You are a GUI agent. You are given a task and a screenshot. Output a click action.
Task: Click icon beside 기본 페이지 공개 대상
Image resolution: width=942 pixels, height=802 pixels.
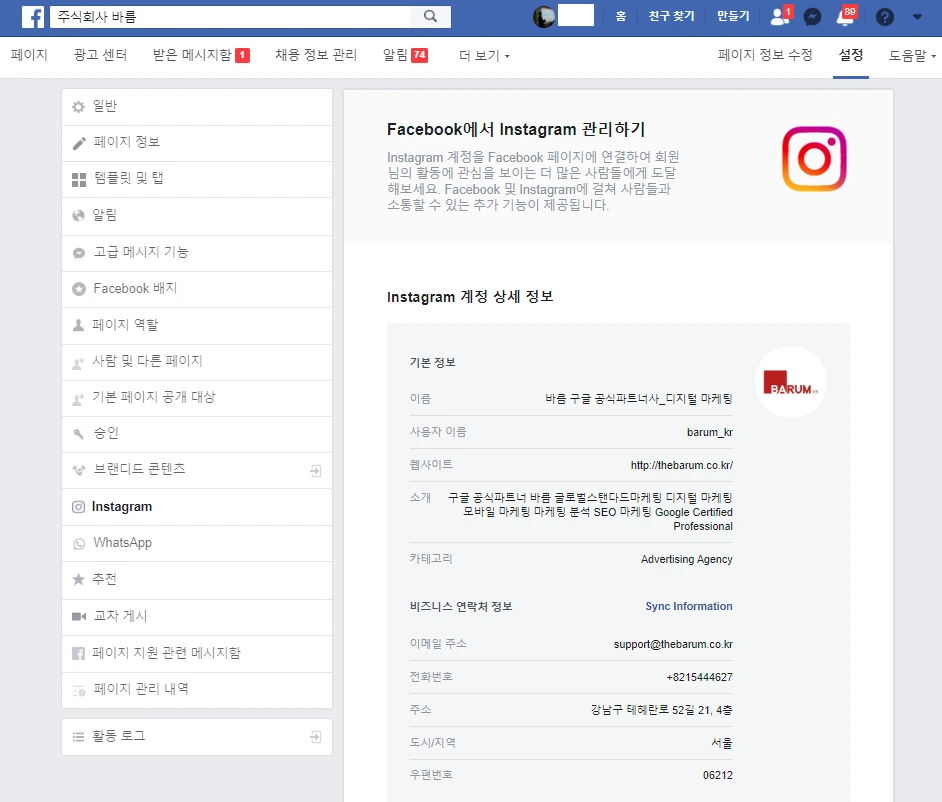(78, 399)
